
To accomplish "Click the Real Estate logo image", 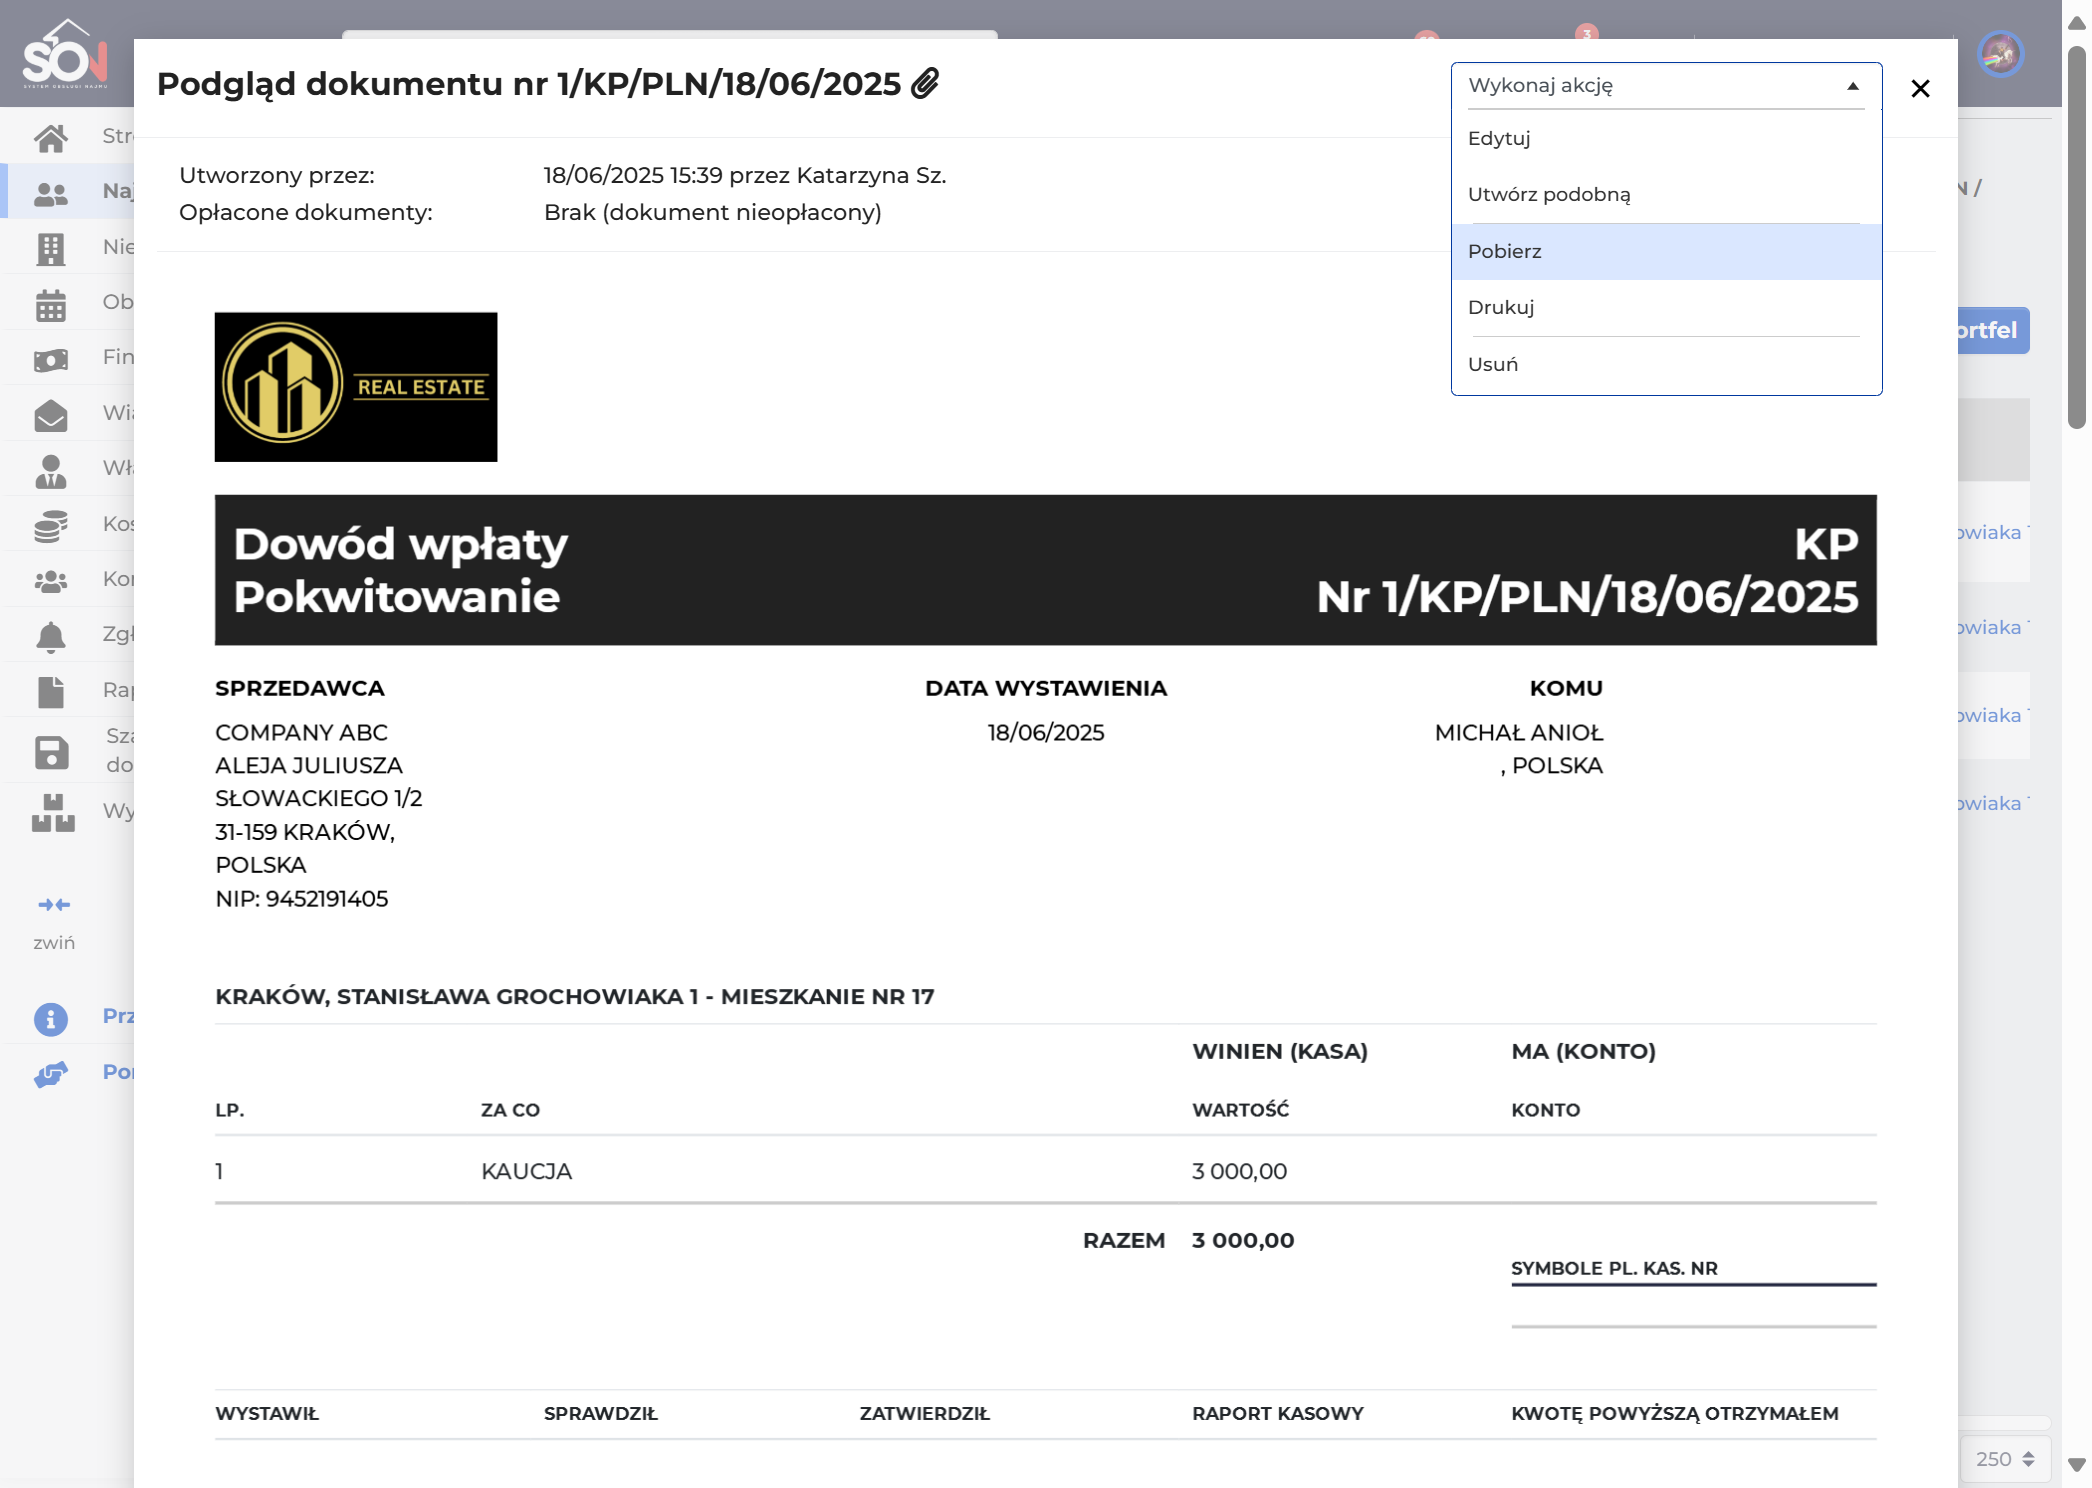I will click(356, 387).
